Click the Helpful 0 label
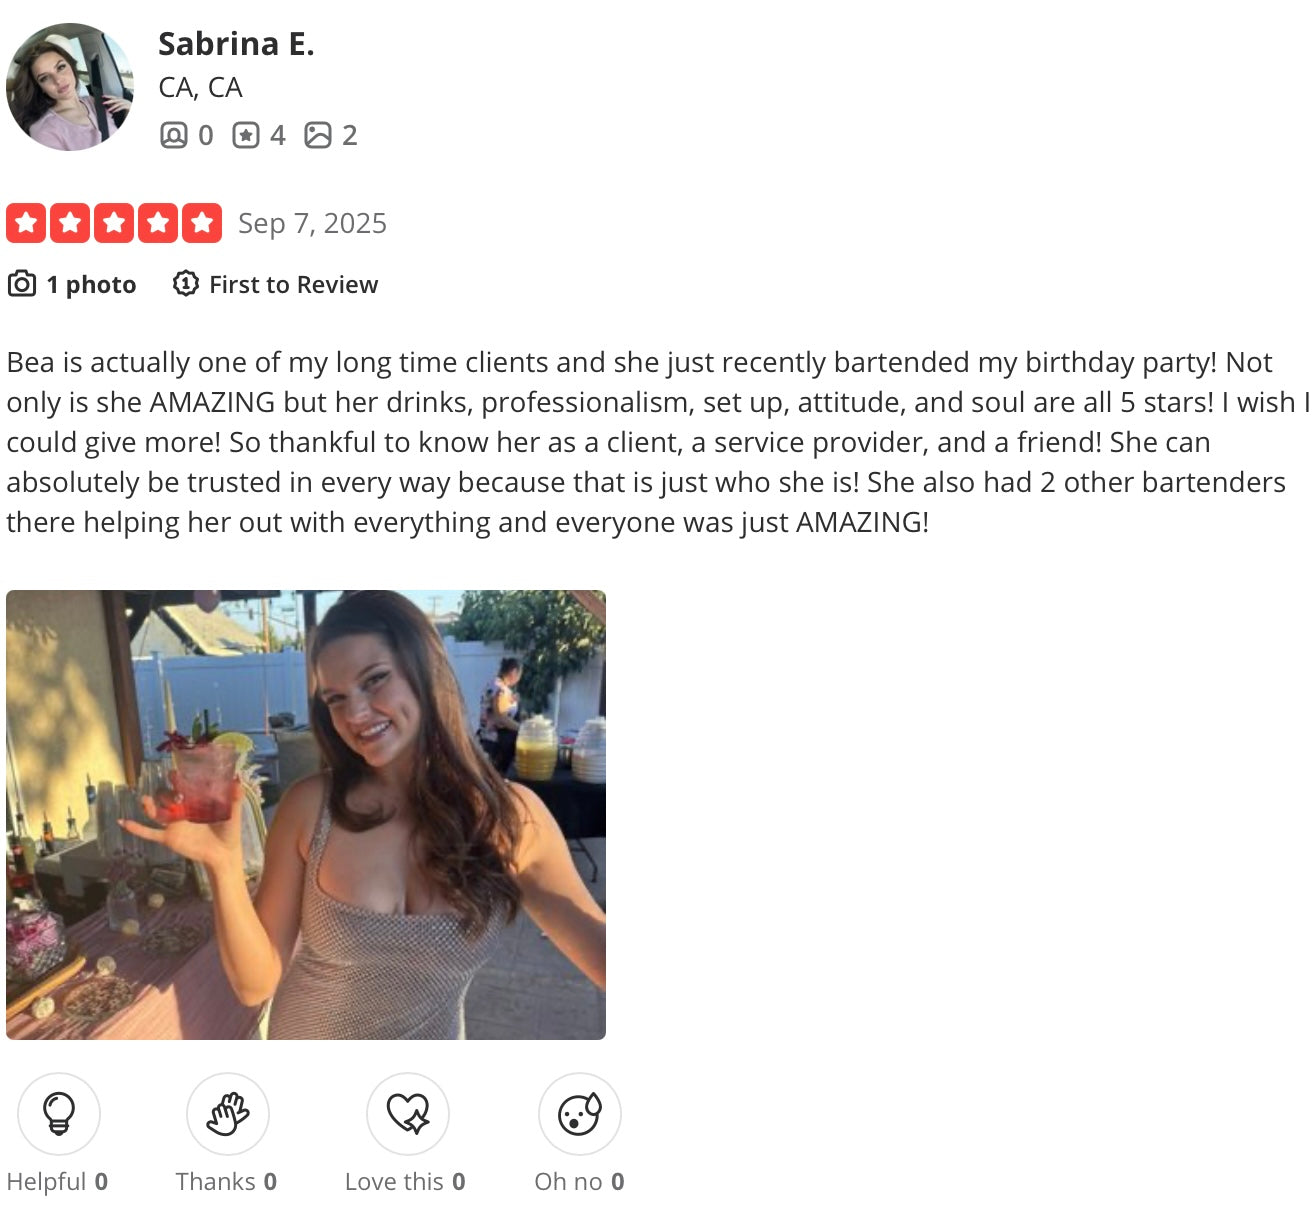Screen dimensions: 1312x1230 [57, 1182]
